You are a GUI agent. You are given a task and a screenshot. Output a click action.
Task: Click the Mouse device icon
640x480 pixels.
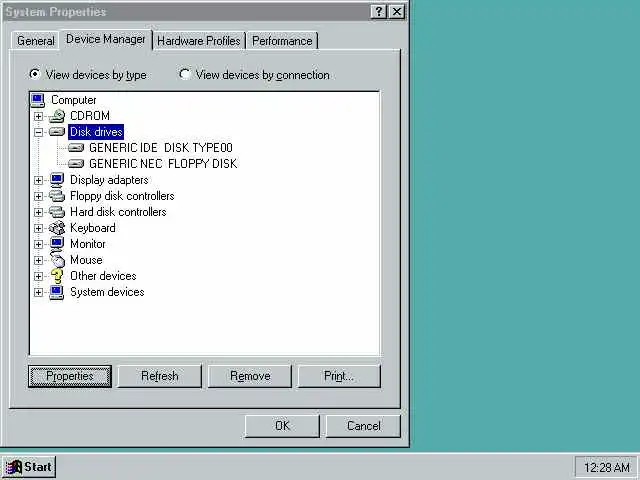(58, 260)
